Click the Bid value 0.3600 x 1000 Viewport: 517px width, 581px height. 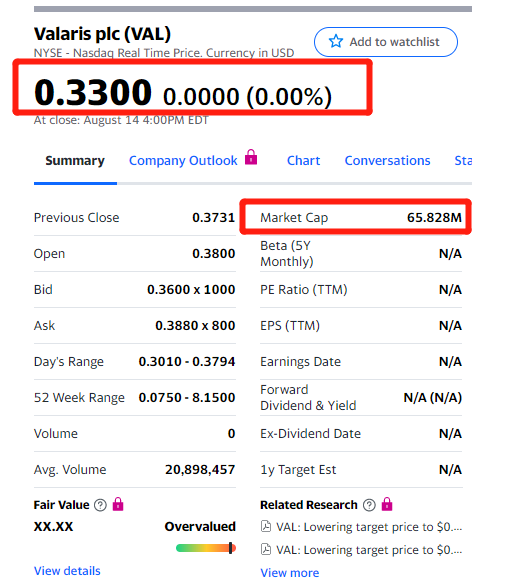click(x=191, y=289)
